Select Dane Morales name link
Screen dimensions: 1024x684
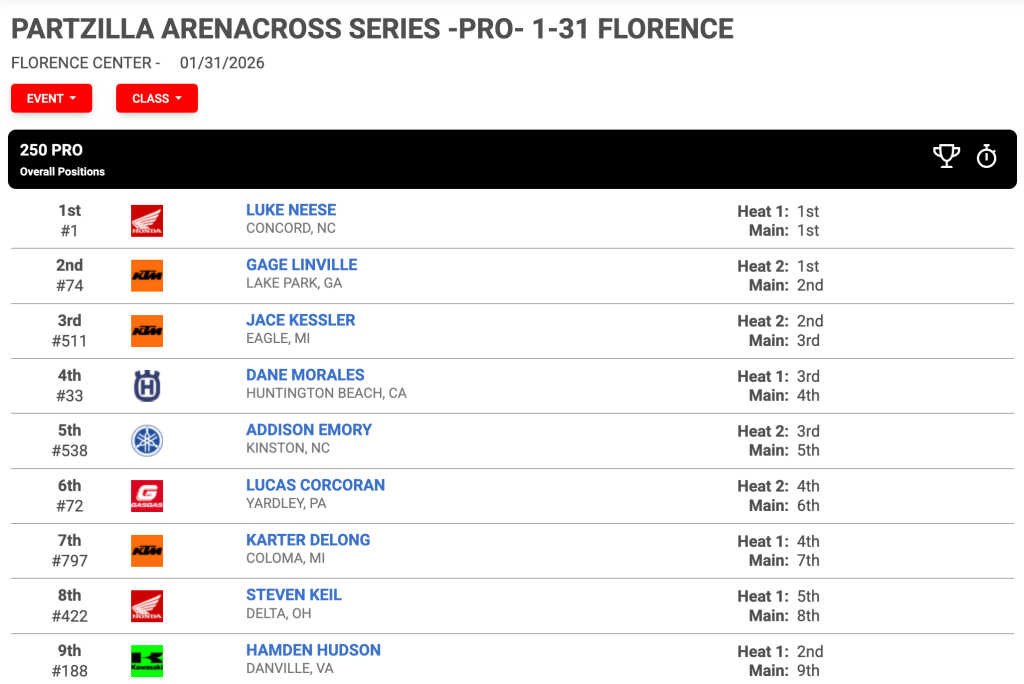point(305,375)
